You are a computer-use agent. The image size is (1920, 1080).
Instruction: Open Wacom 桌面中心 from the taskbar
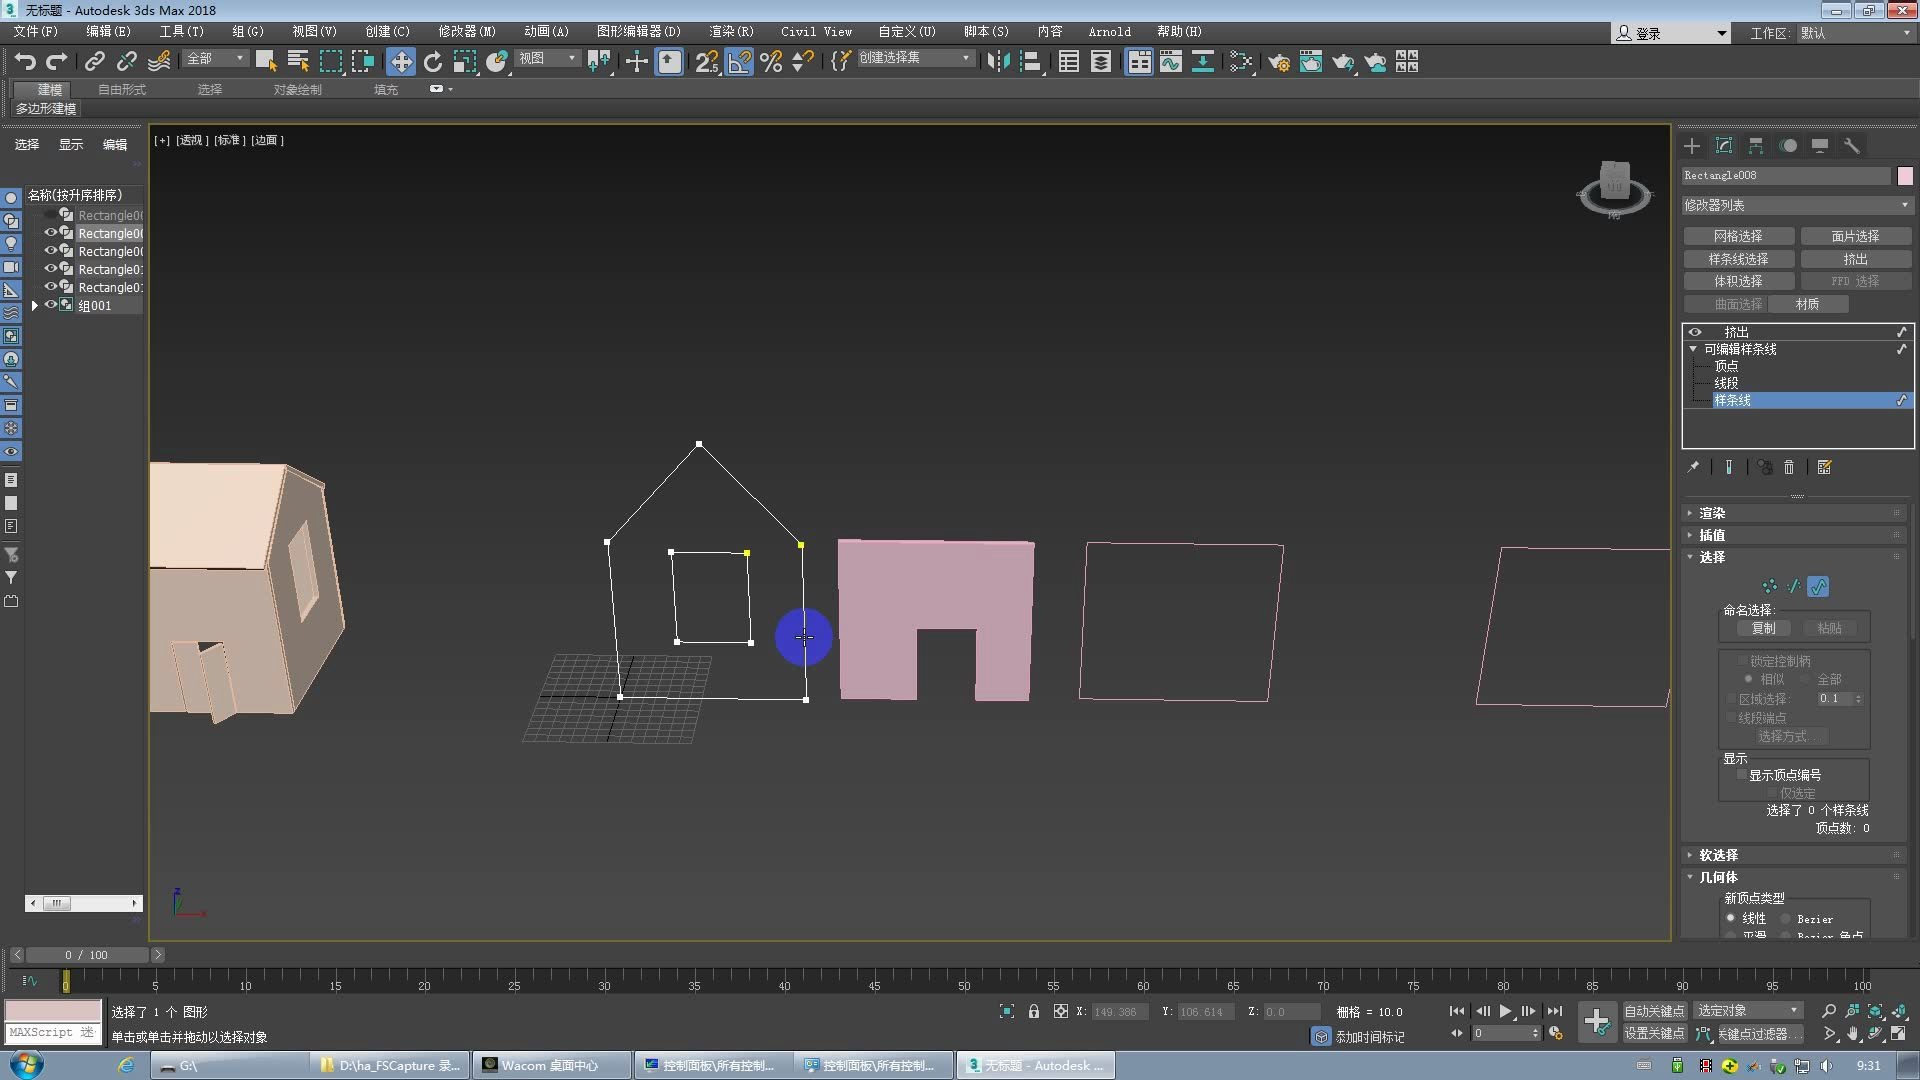[x=550, y=1065]
